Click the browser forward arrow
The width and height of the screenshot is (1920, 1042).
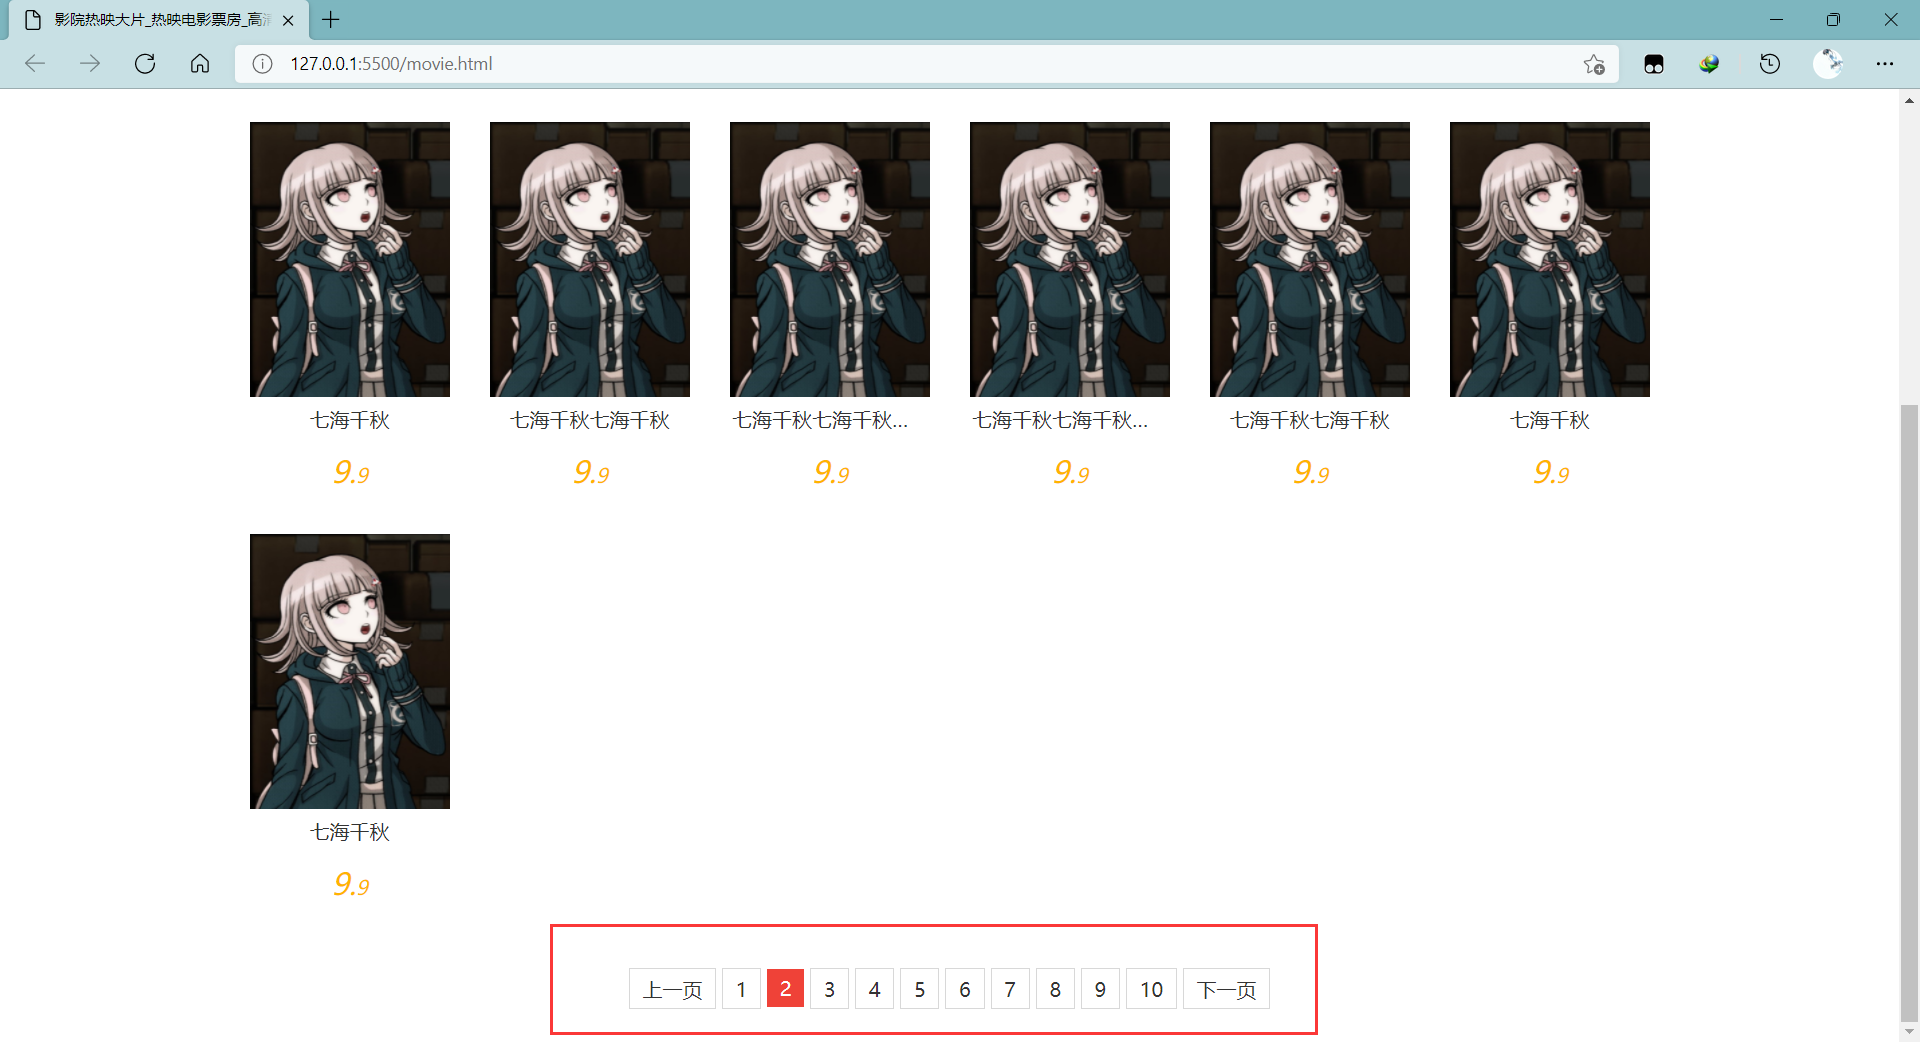90,64
